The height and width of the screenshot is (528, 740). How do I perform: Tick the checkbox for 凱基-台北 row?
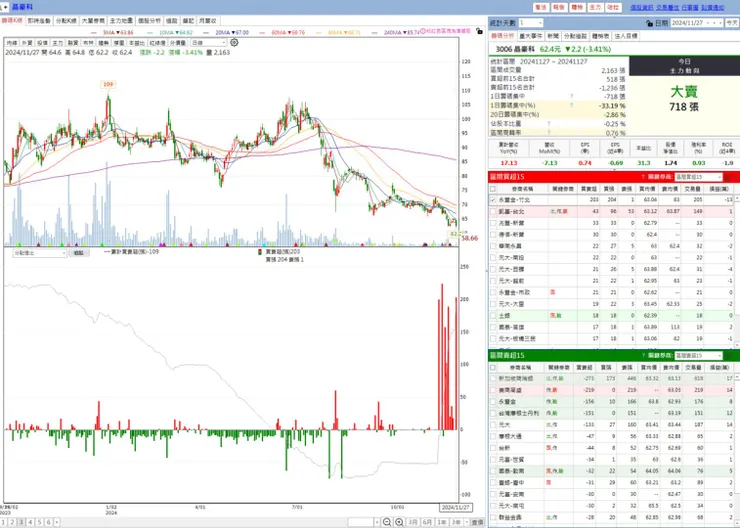coord(493,211)
